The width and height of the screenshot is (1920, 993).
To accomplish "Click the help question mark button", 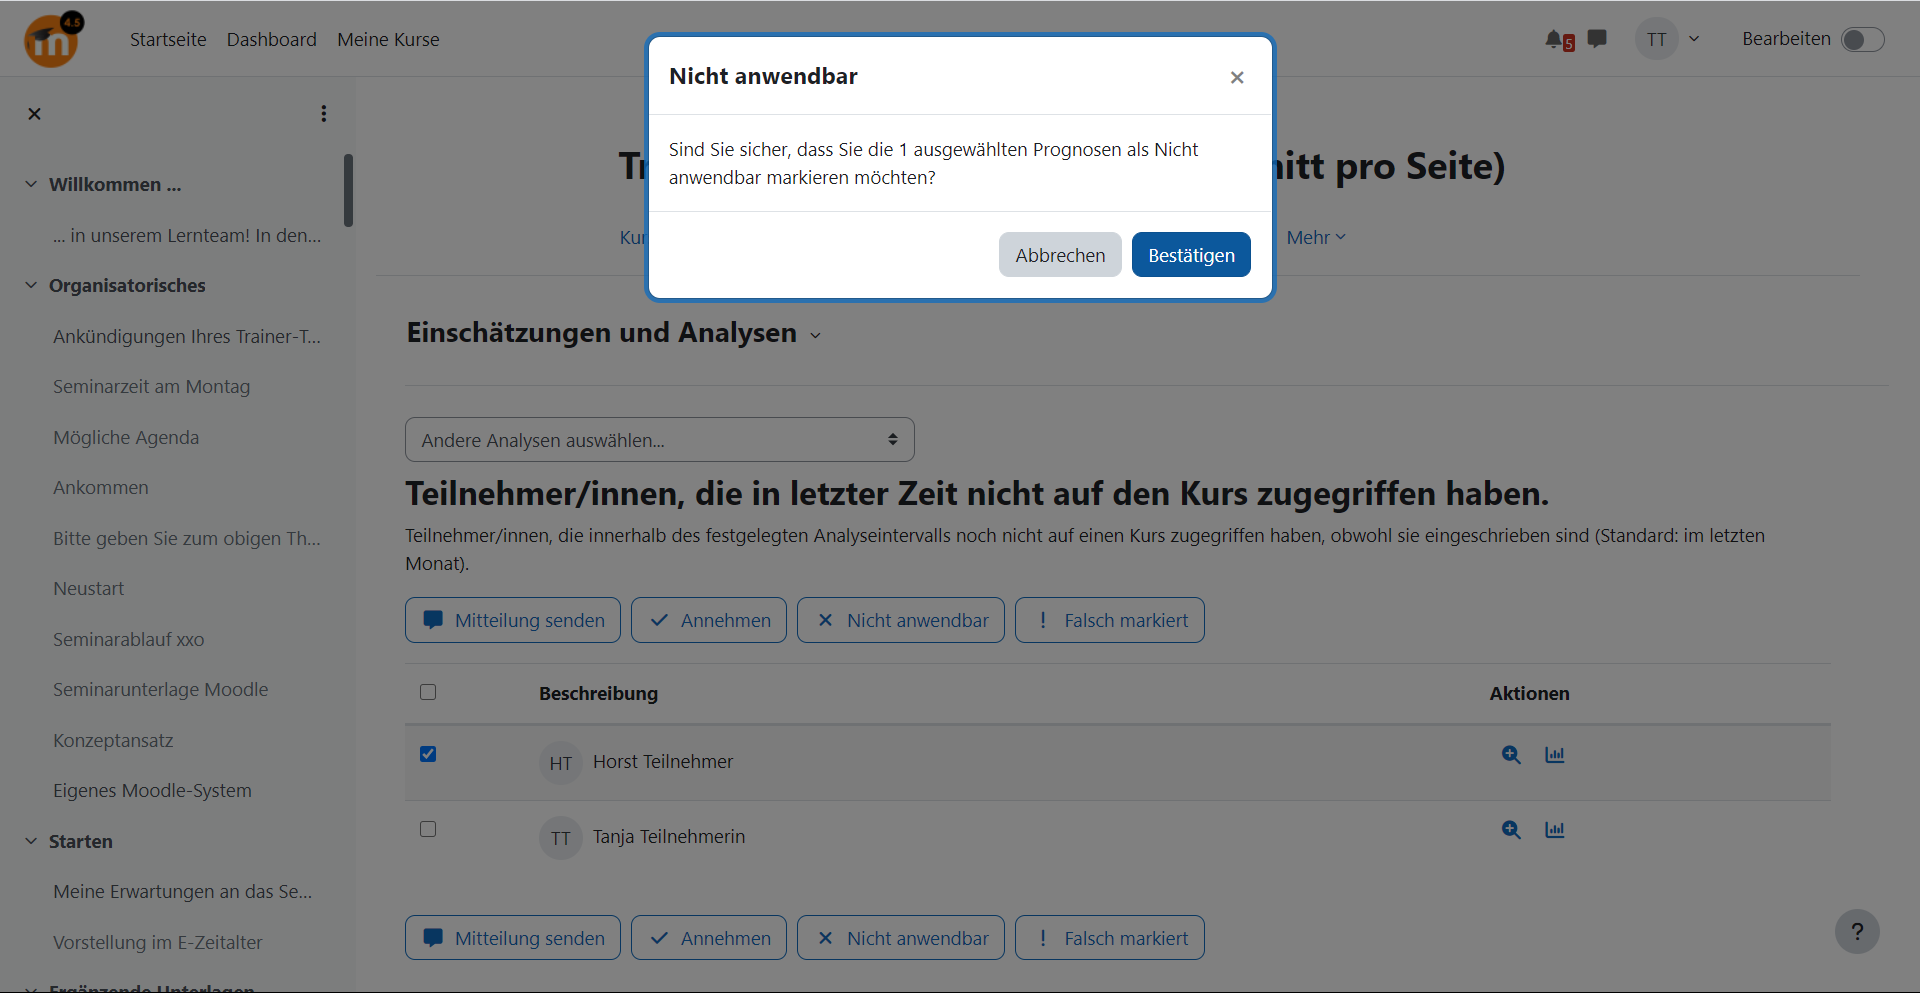I will pos(1857,931).
